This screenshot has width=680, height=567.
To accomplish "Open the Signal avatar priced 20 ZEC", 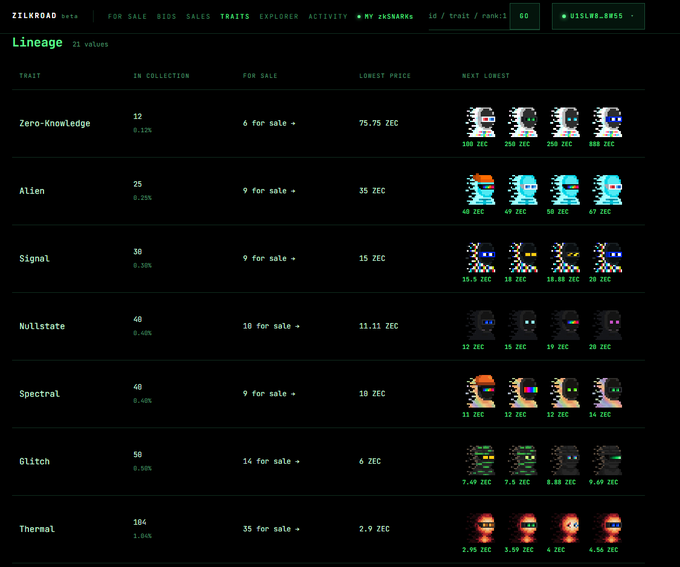I will [607, 258].
